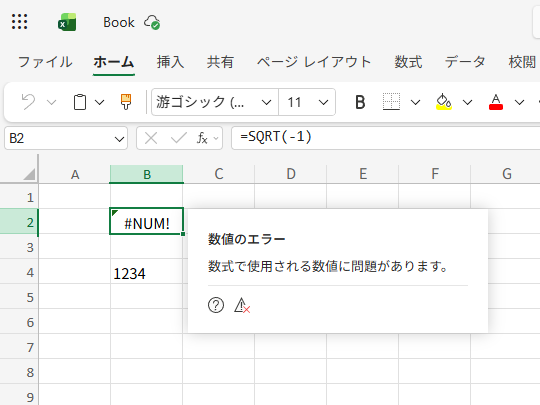The height and width of the screenshot is (405, 540).
Task: Cancel formula entry X icon
Action: [x=151, y=138]
